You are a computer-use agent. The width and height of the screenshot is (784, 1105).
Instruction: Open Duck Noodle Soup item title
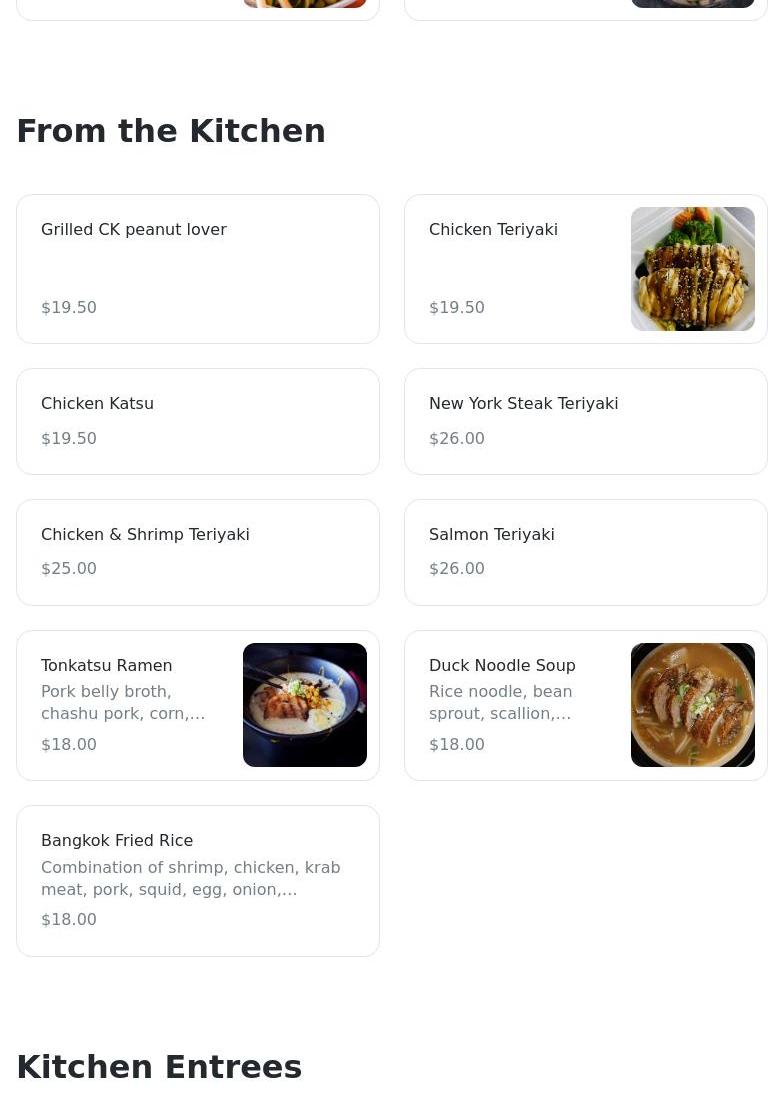pos(502,665)
